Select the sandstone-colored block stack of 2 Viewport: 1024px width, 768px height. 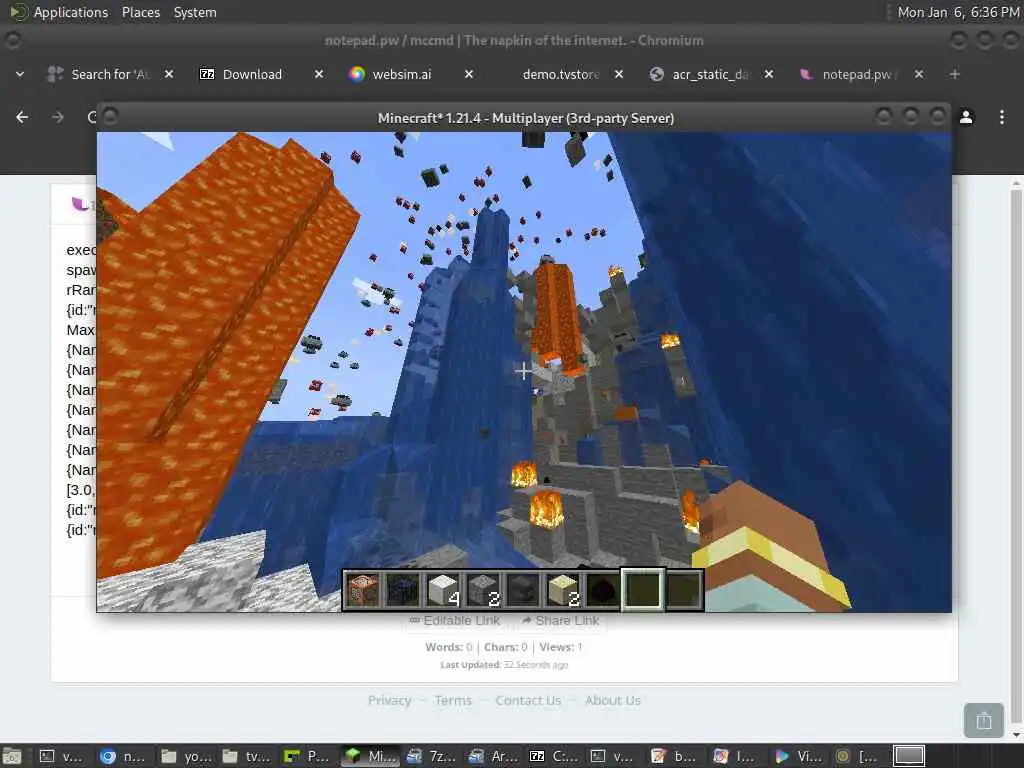click(562, 590)
